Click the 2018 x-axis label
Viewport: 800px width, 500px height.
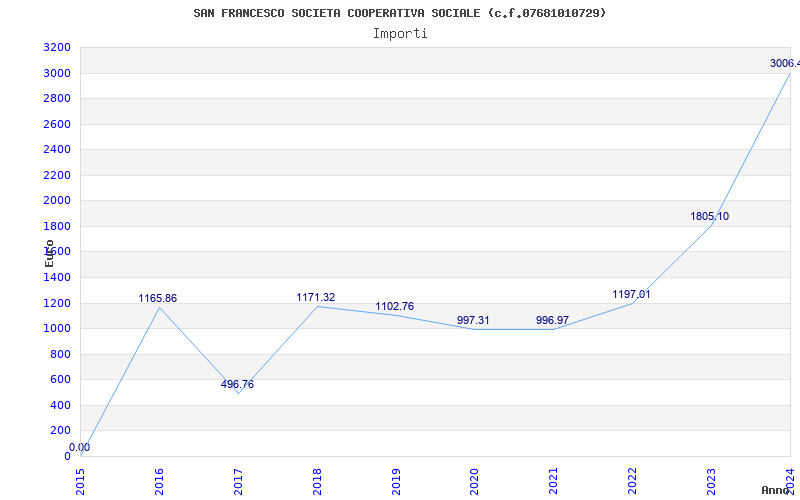coord(317,482)
